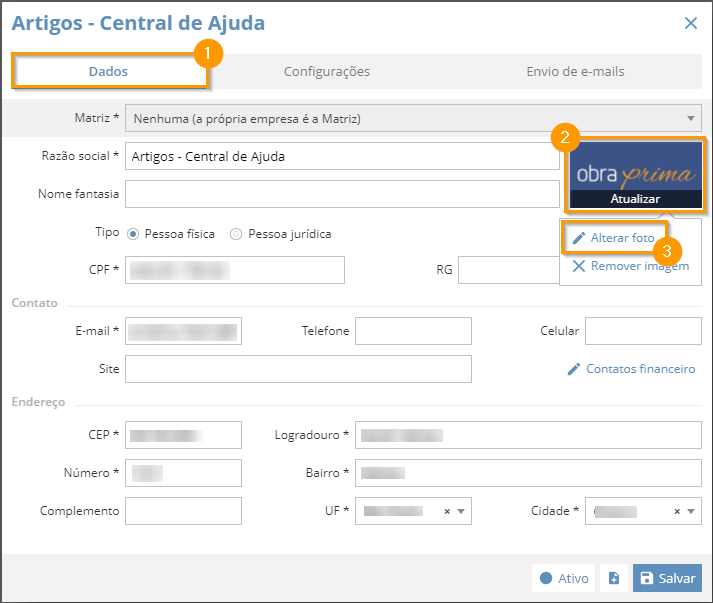The height and width of the screenshot is (603, 713).
Task: Toggle the Ativo status button
Action: [x=563, y=578]
